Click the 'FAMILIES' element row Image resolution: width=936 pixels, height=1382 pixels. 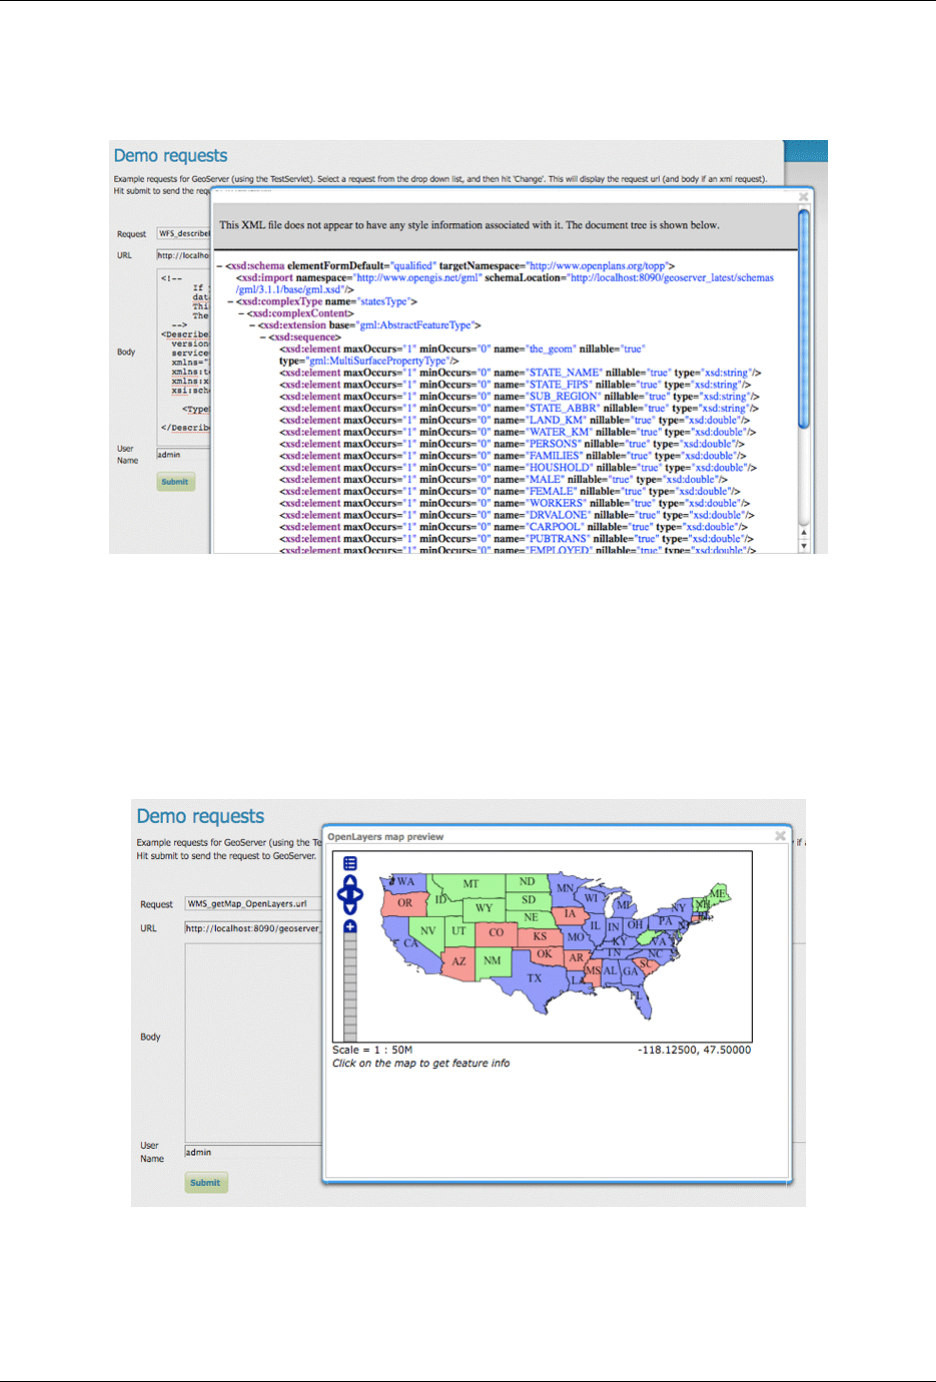pyautogui.click(x=513, y=456)
